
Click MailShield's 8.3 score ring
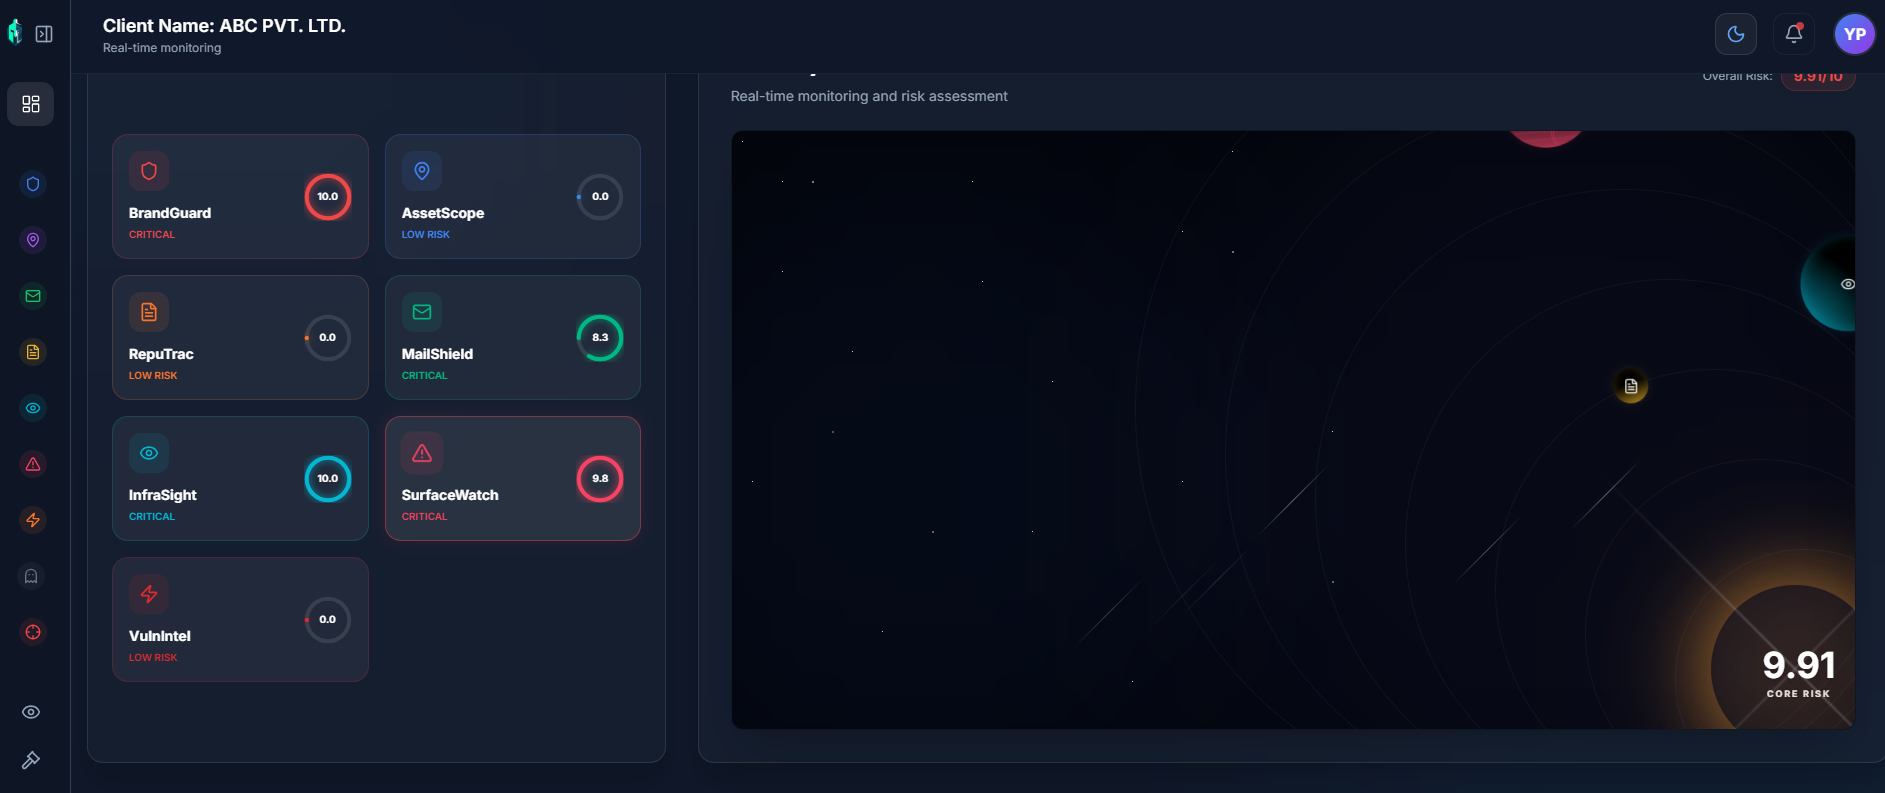pos(600,337)
